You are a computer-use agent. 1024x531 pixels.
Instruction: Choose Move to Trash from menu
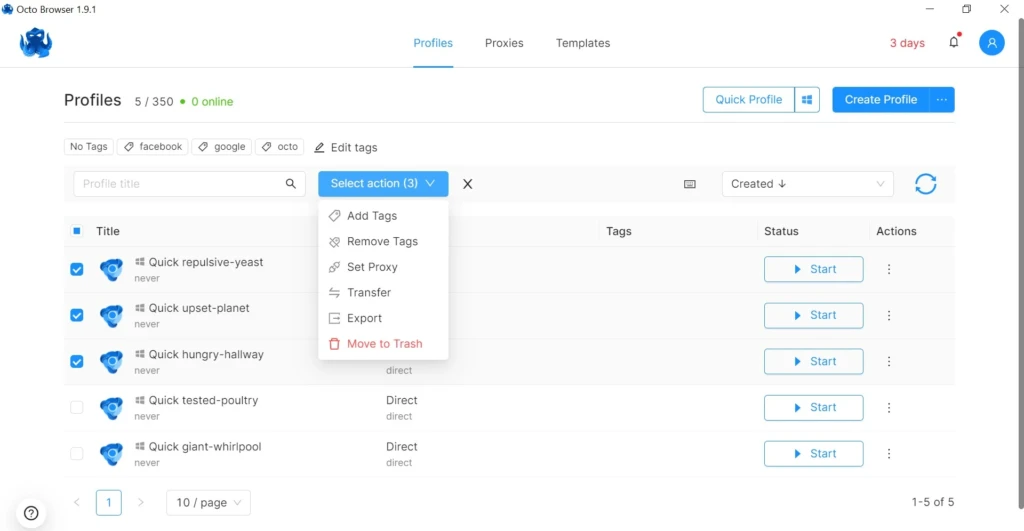383,344
